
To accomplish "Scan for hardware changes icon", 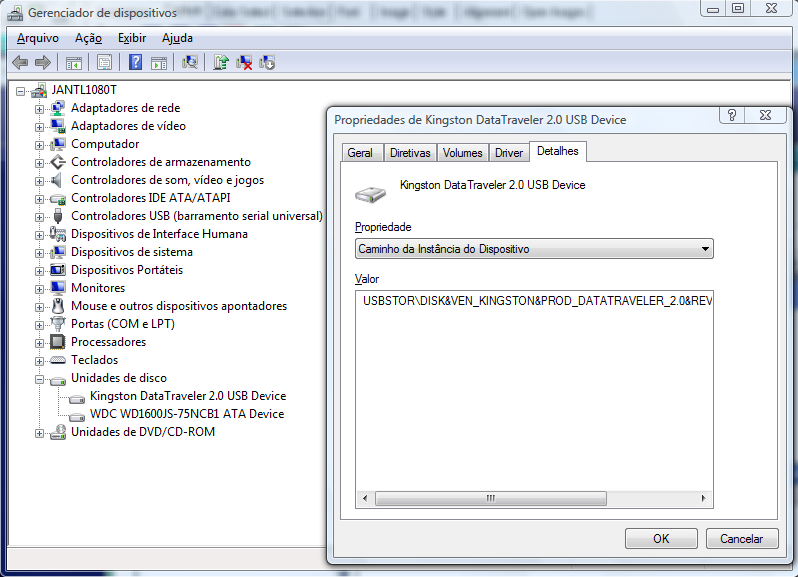I will click(190, 63).
